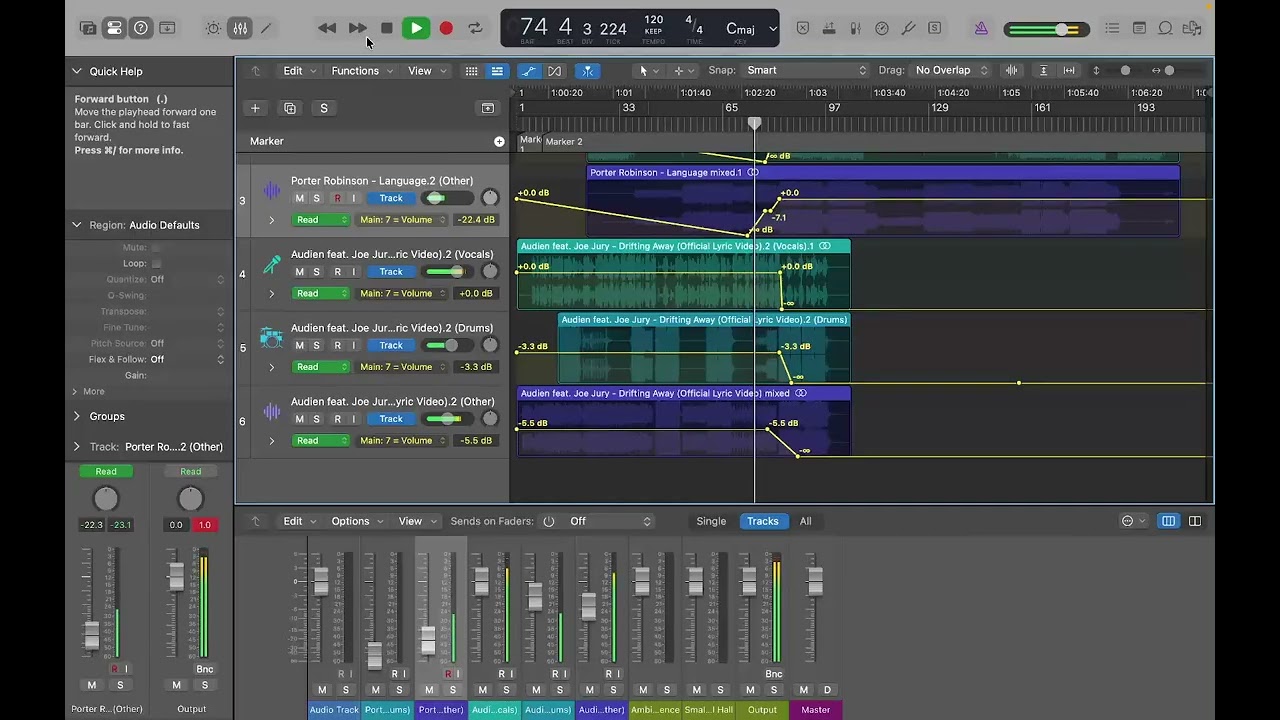The height and width of the screenshot is (720, 1280).
Task: Toggle input monitoring on Audien (Other) track 6
Action: pyautogui.click(x=353, y=419)
